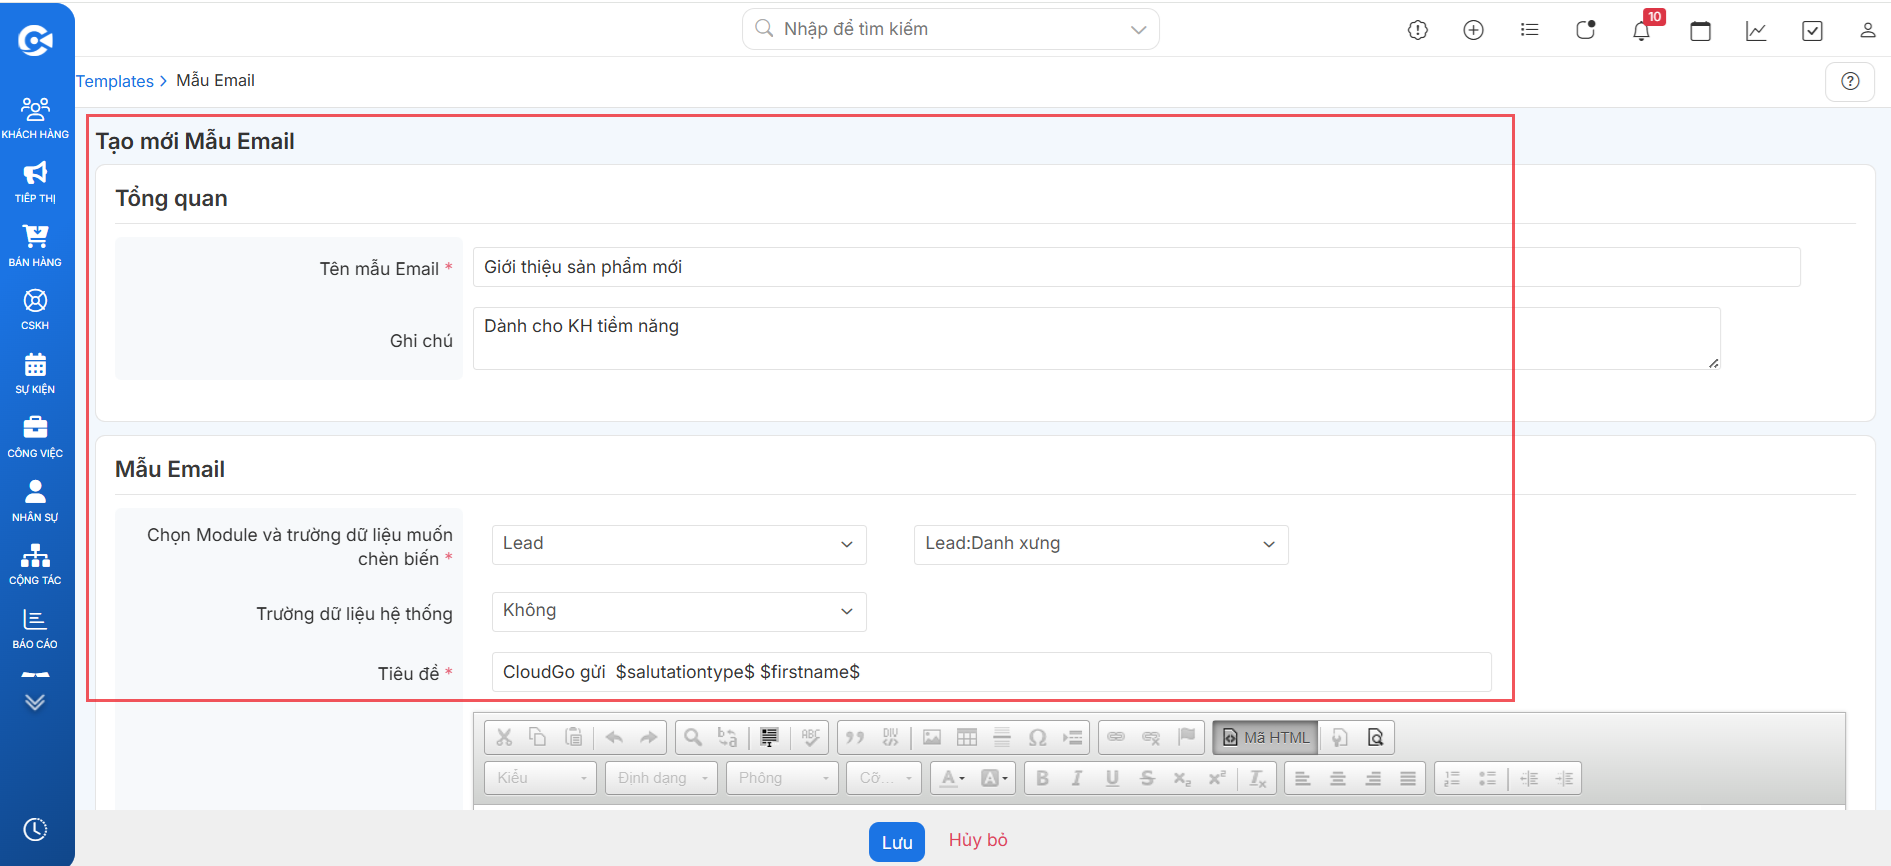Open the background color picker

click(x=994, y=778)
